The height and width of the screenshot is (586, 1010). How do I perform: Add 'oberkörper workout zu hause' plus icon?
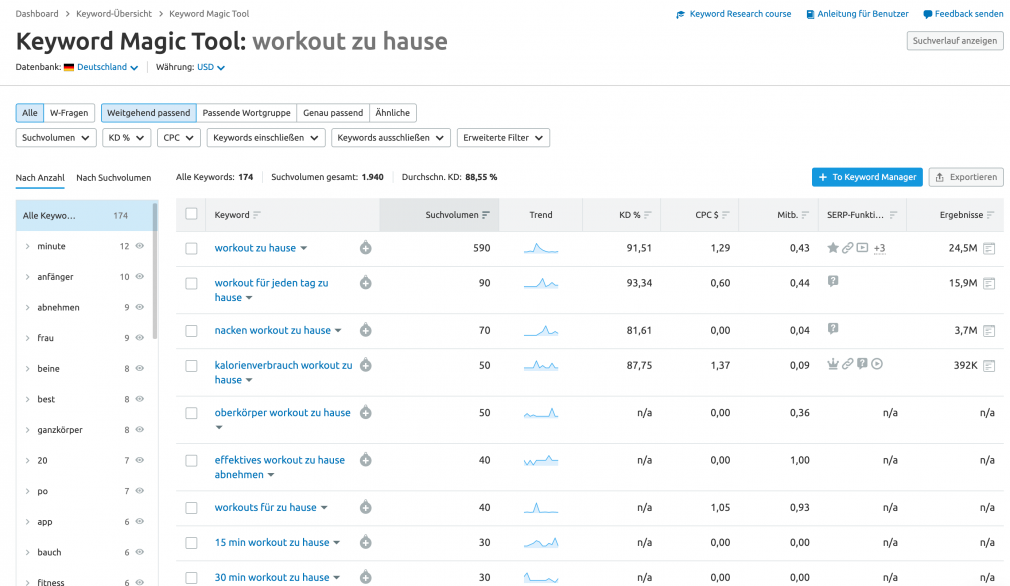point(365,413)
